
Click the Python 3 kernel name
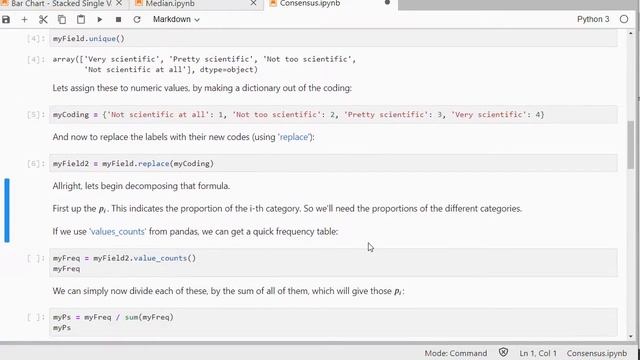(x=593, y=19)
